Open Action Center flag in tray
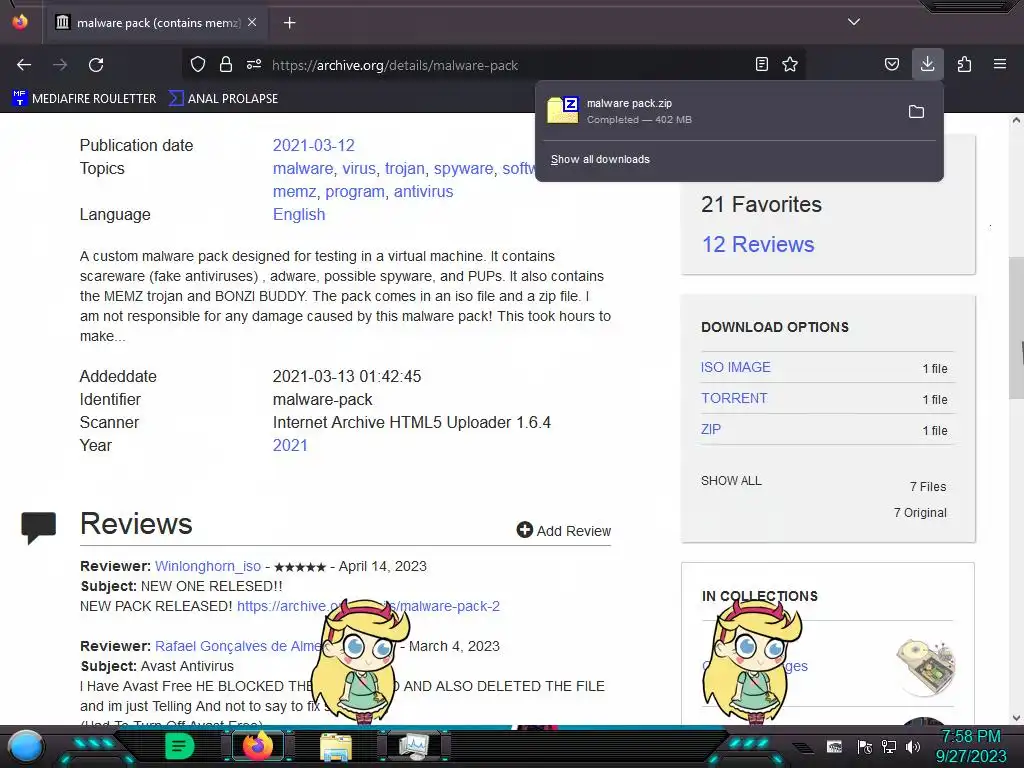This screenshot has width=1024, height=768. point(865,747)
